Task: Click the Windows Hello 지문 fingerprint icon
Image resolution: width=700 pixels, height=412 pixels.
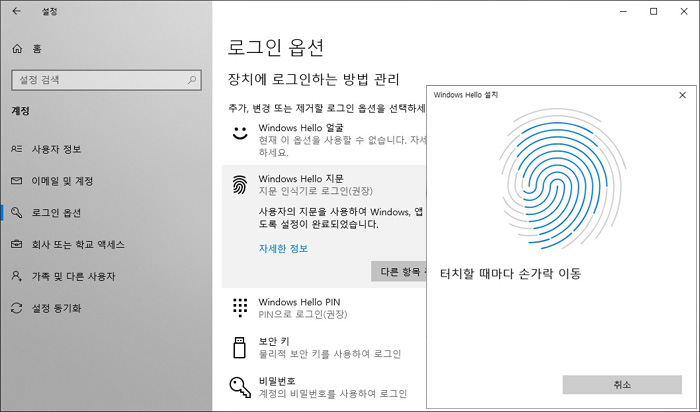Action: (x=239, y=184)
